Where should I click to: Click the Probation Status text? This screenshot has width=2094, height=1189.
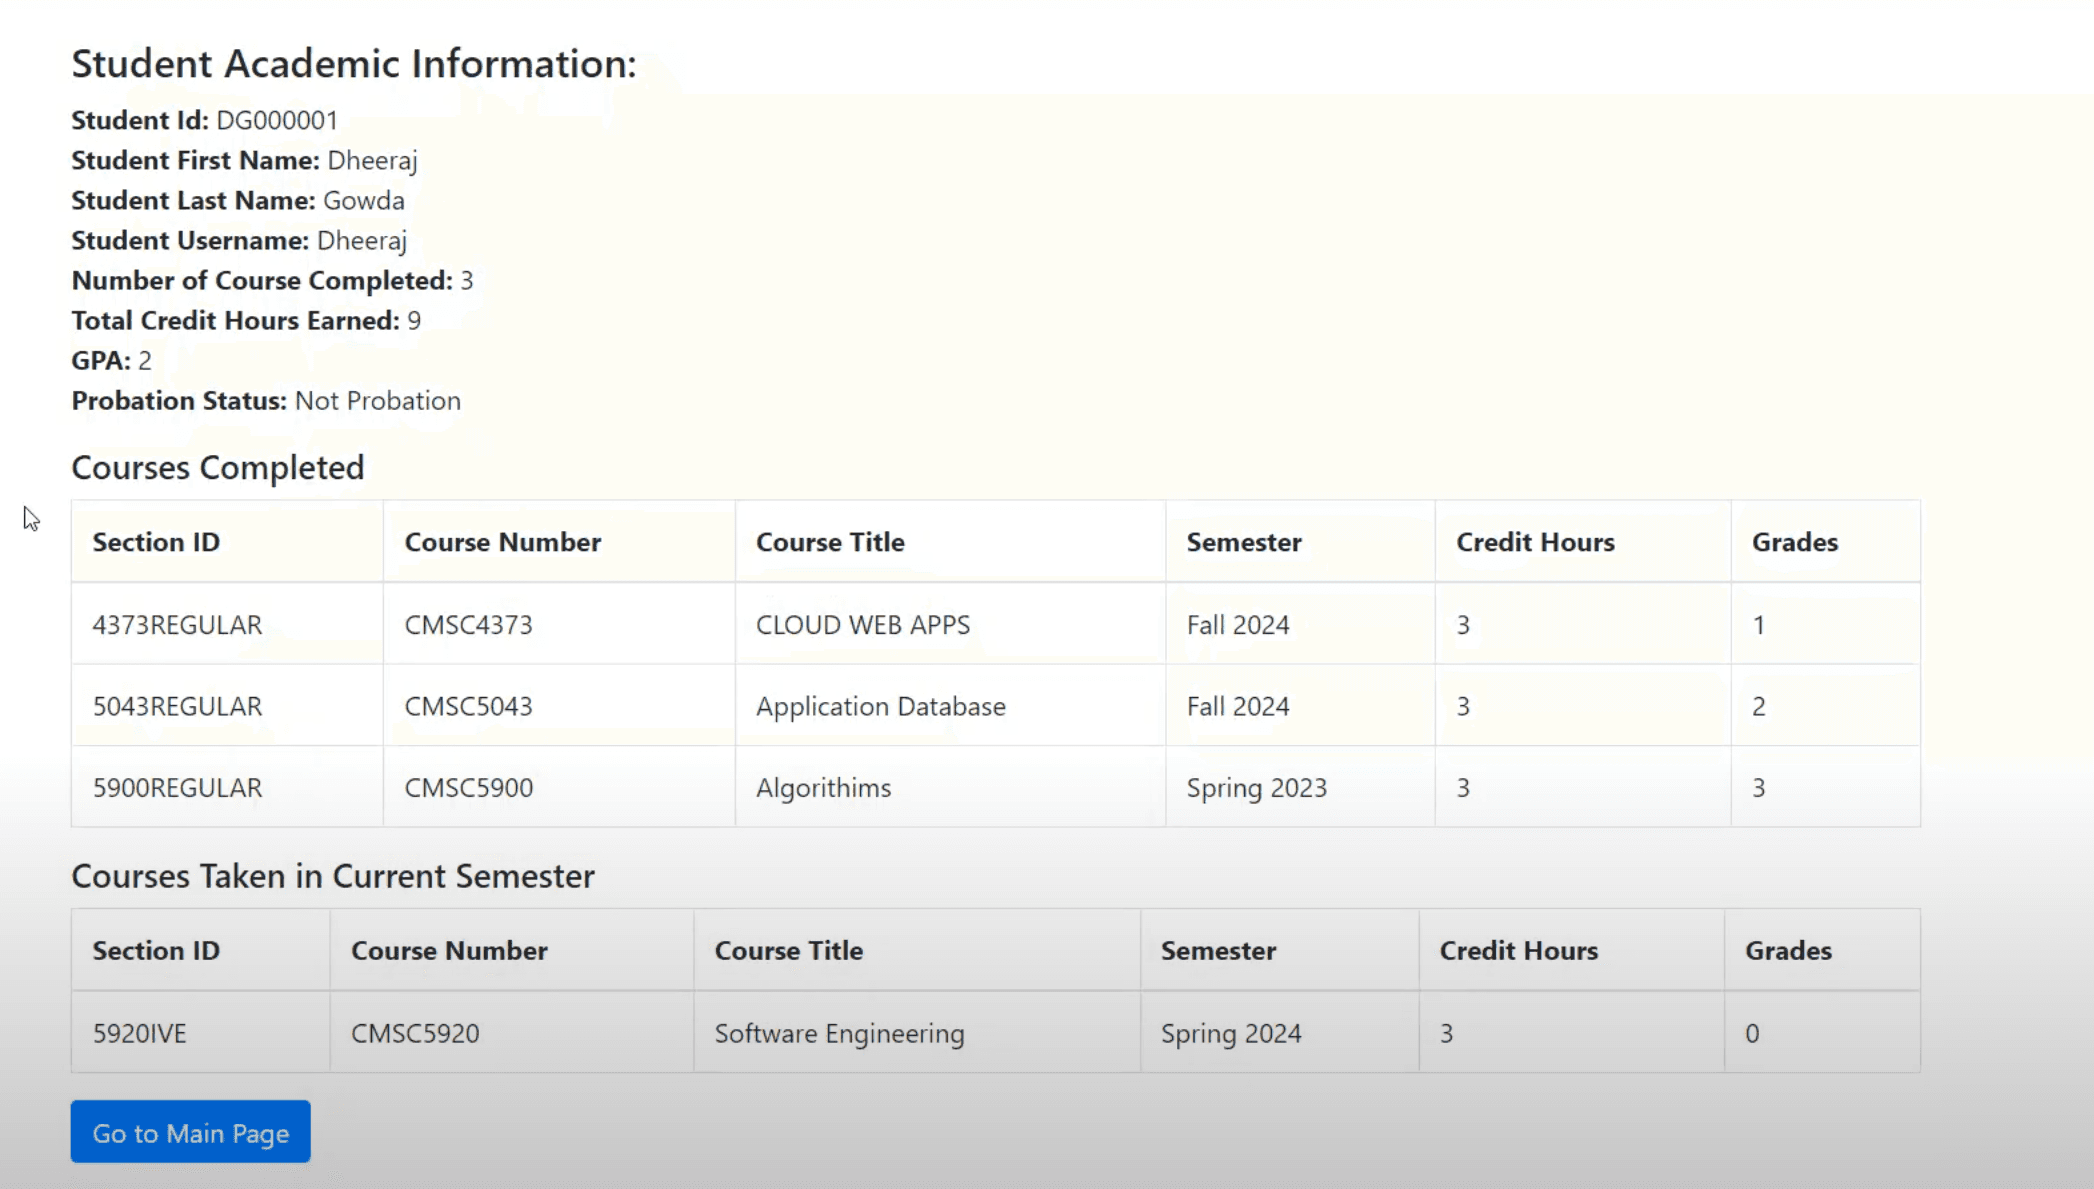click(265, 400)
